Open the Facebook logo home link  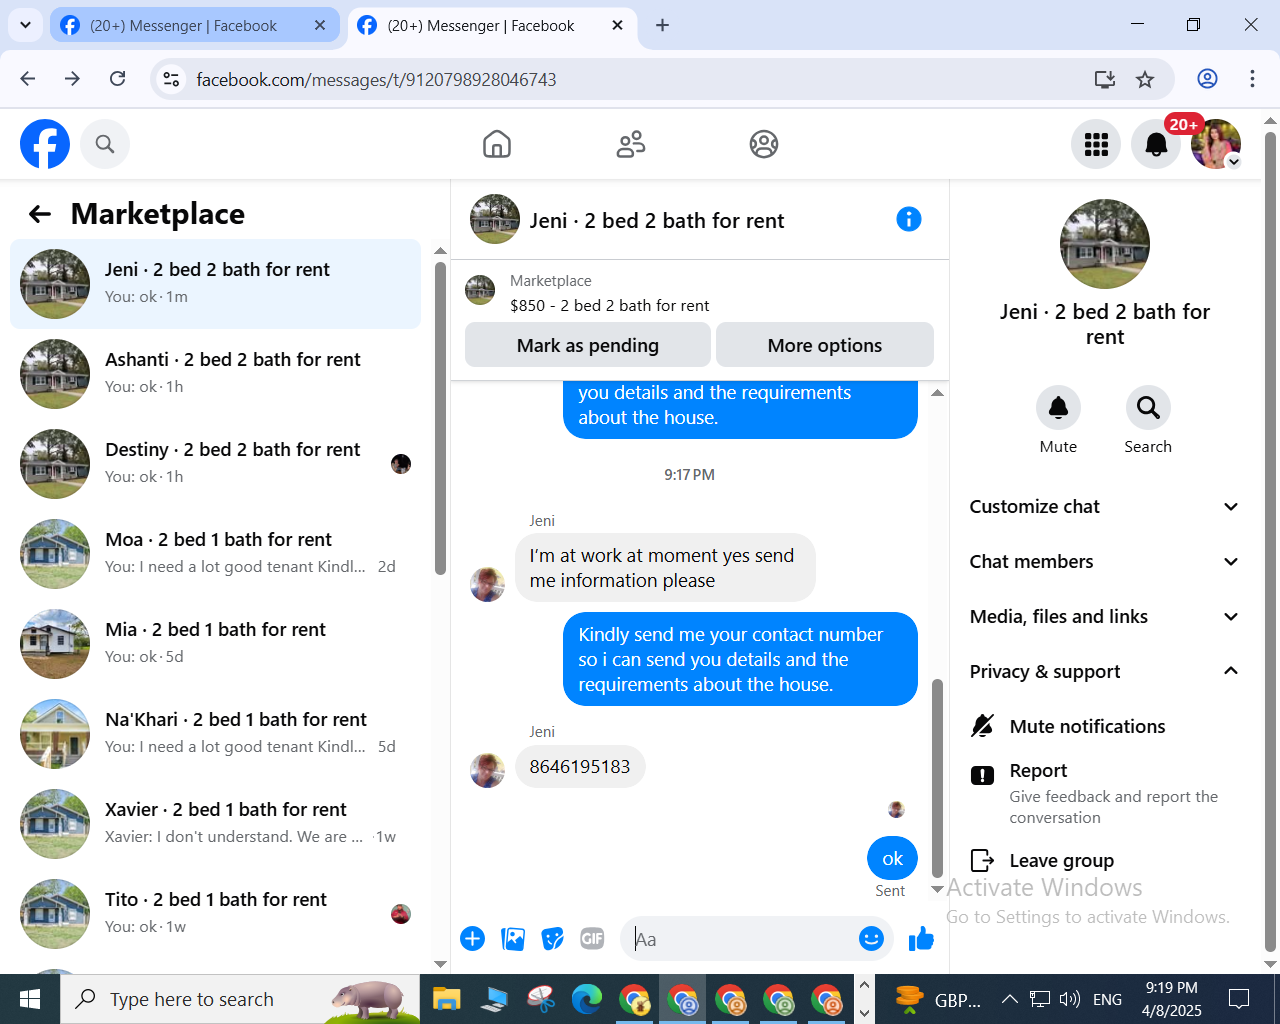tap(45, 144)
